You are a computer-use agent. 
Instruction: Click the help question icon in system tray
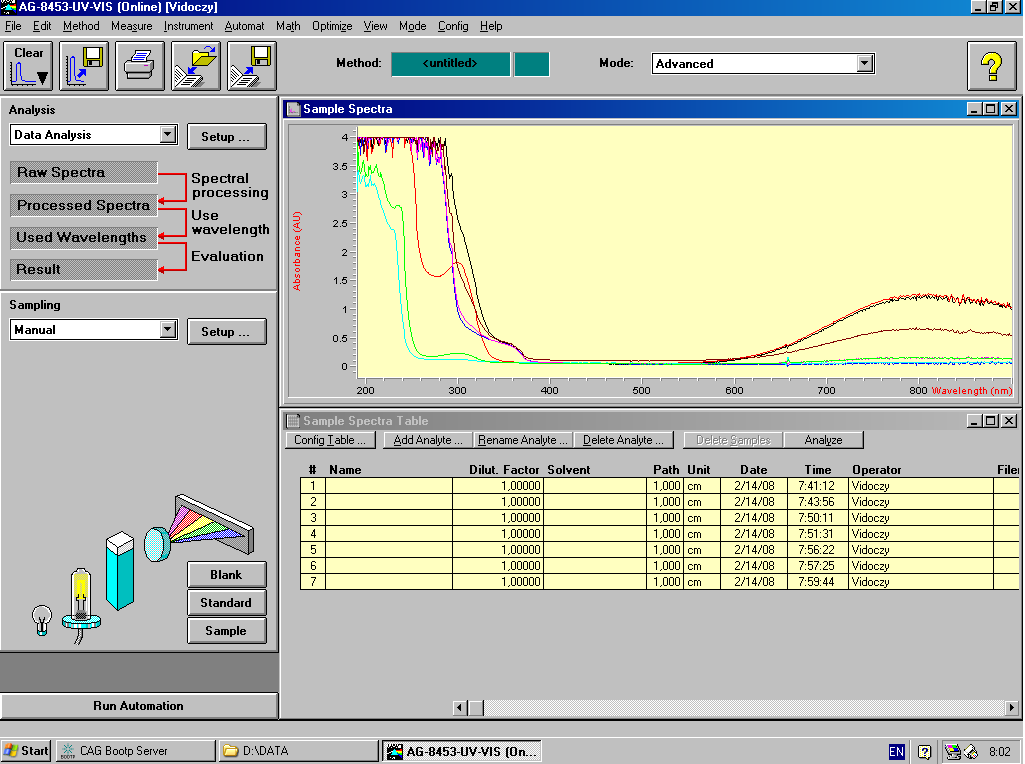pos(924,752)
